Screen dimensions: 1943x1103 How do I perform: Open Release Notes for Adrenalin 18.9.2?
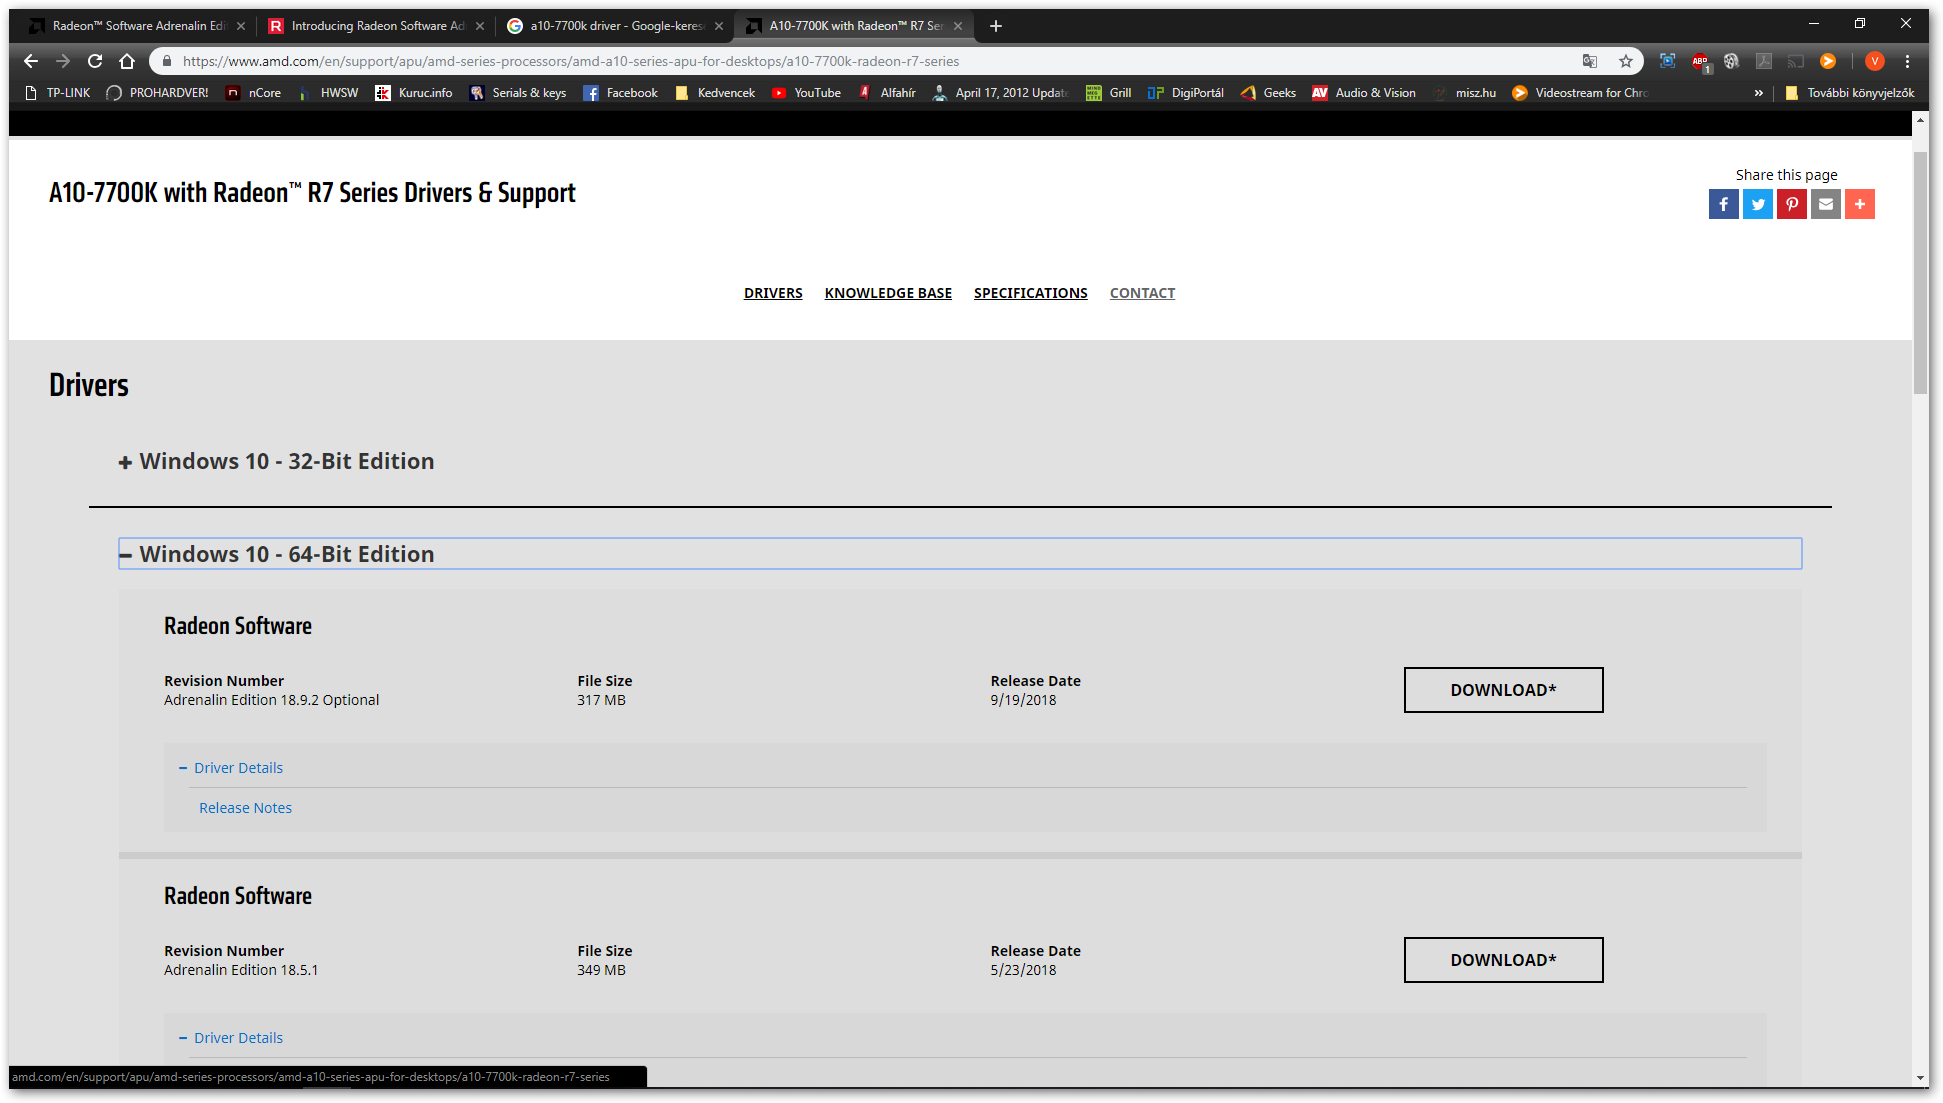point(245,808)
